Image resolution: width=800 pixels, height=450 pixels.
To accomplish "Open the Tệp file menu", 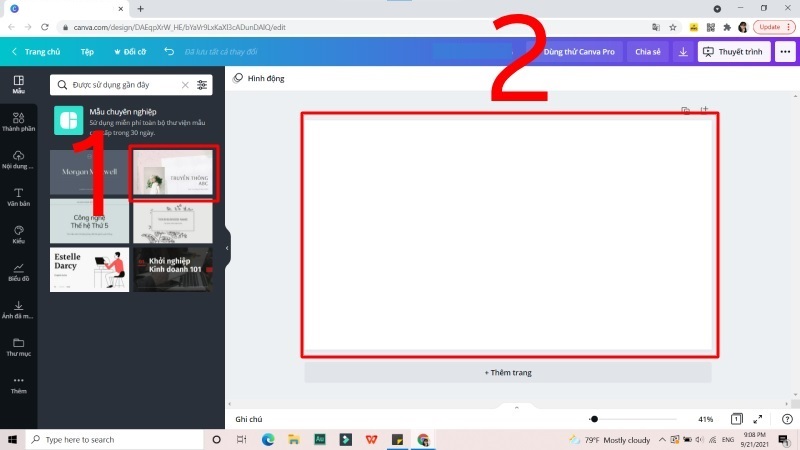I will pos(87,51).
